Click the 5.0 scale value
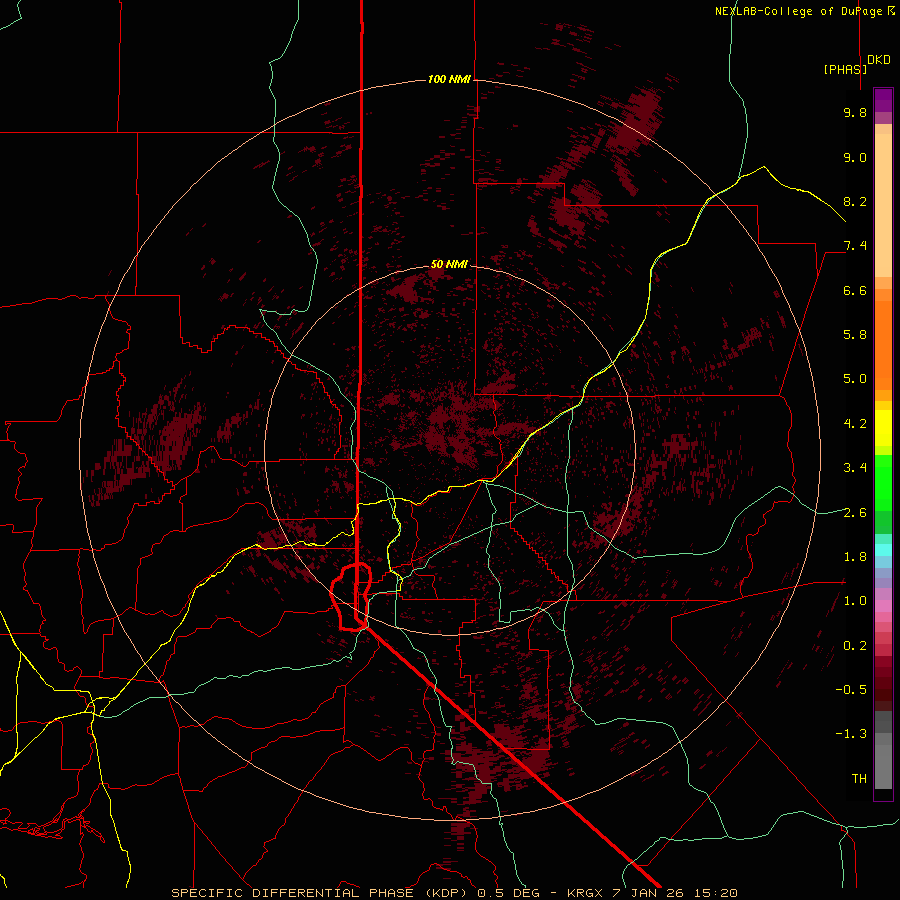 tap(855, 379)
